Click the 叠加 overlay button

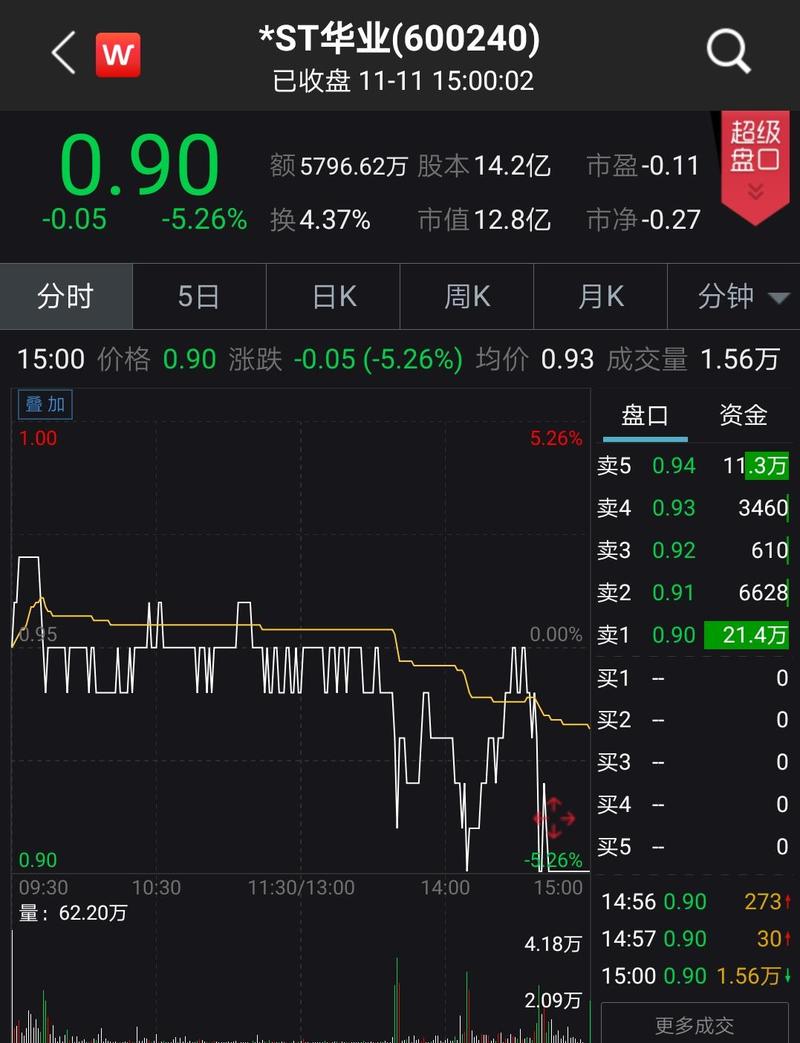tap(45, 404)
